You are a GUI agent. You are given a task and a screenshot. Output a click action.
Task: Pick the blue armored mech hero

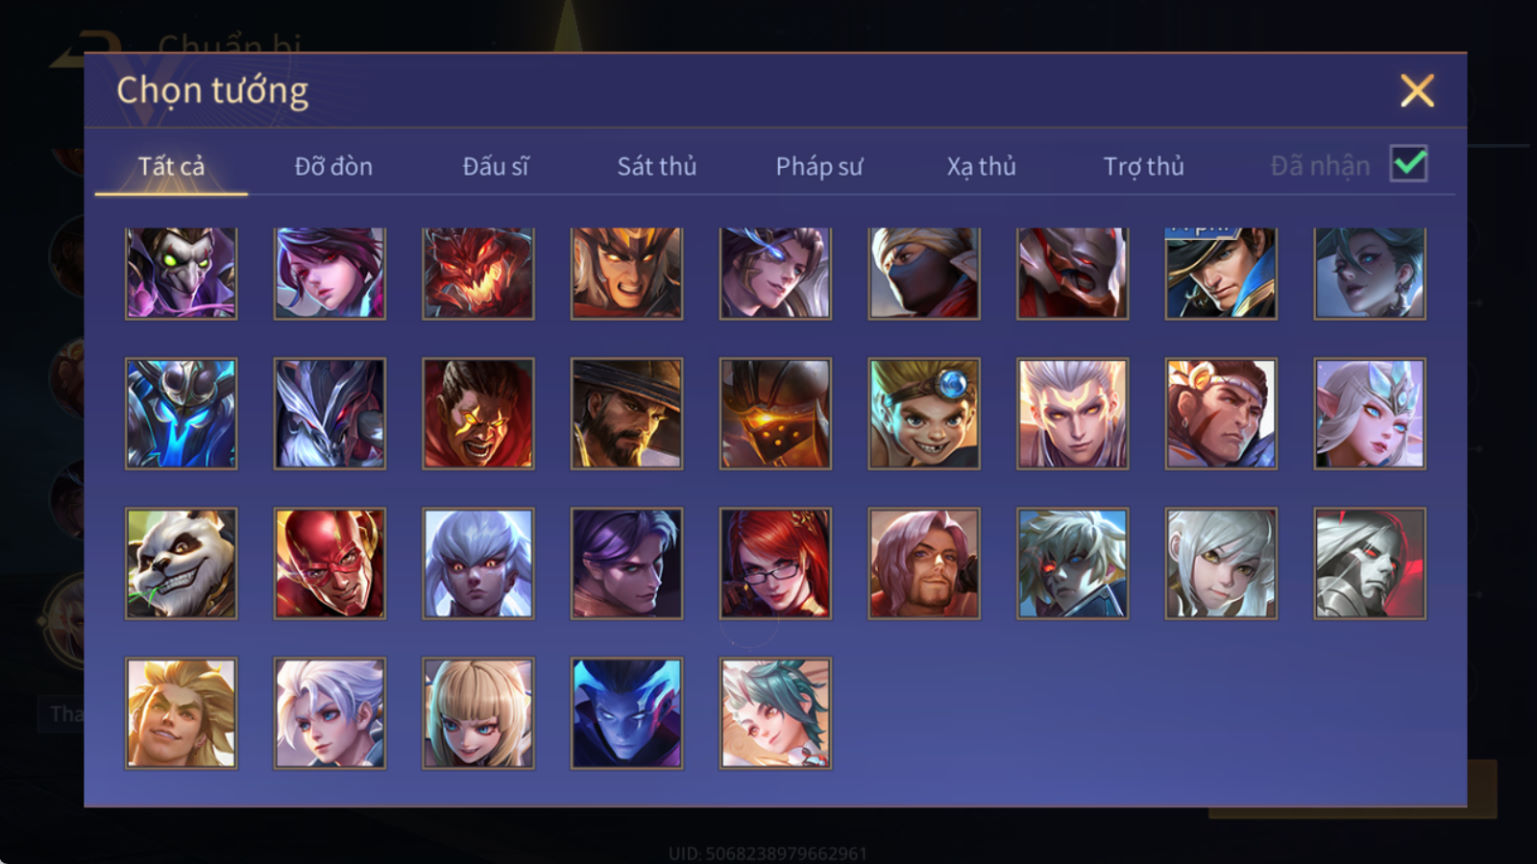tap(181, 414)
